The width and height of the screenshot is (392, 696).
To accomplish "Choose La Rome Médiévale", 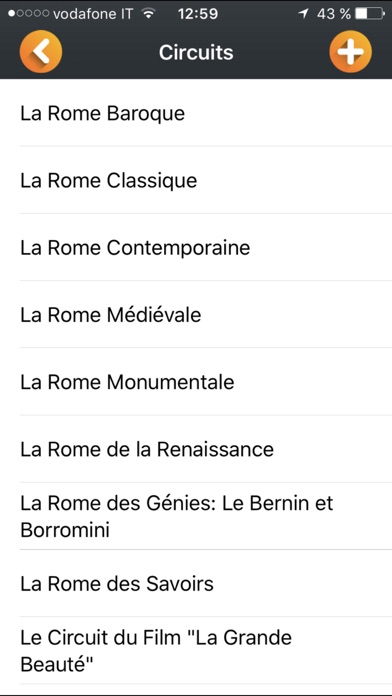I will click(x=196, y=315).
